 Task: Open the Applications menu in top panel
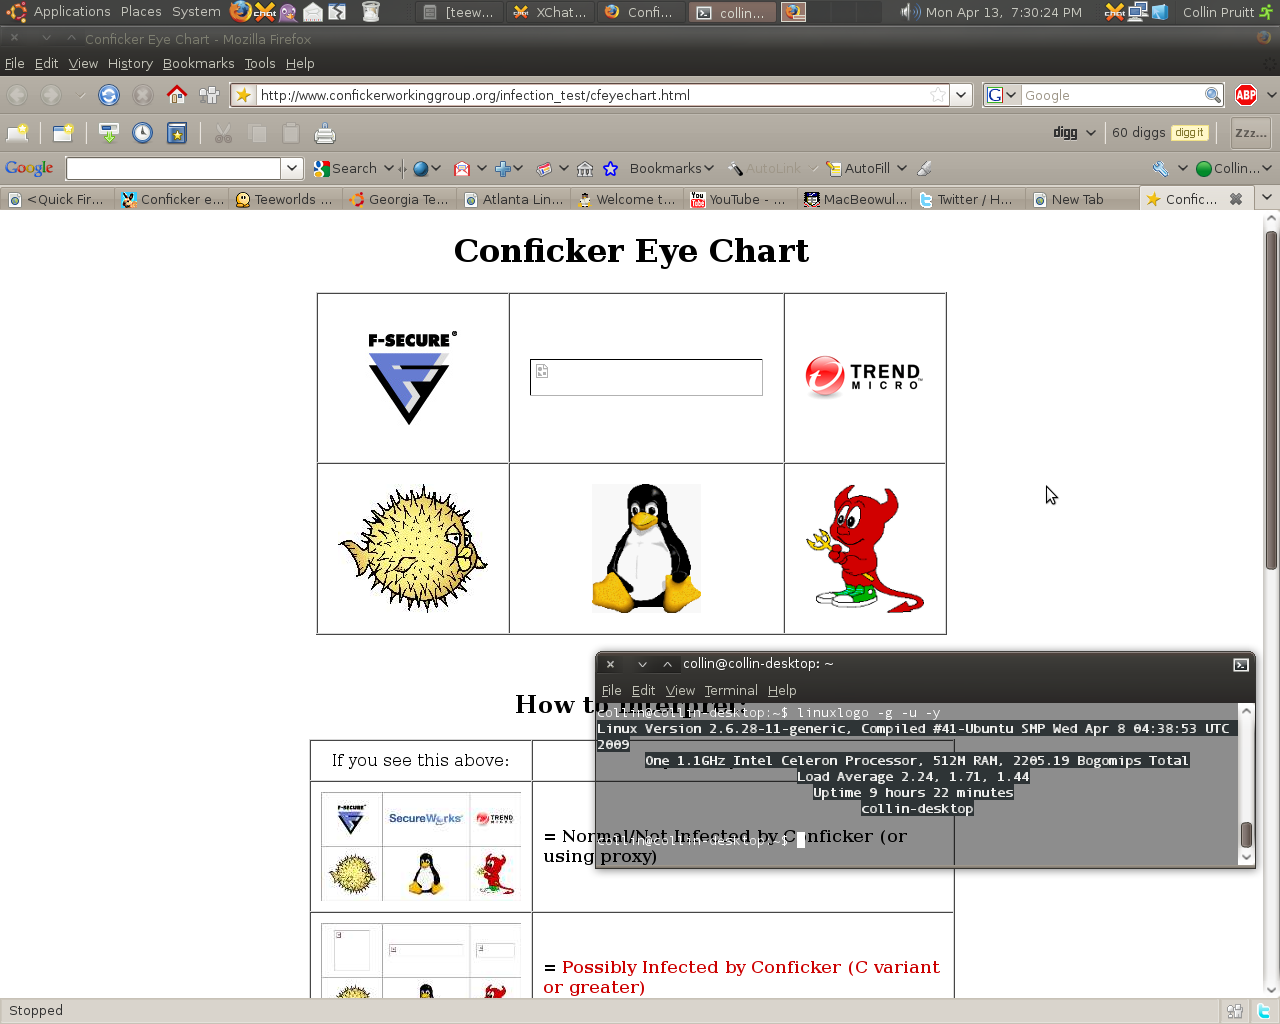[72, 12]
